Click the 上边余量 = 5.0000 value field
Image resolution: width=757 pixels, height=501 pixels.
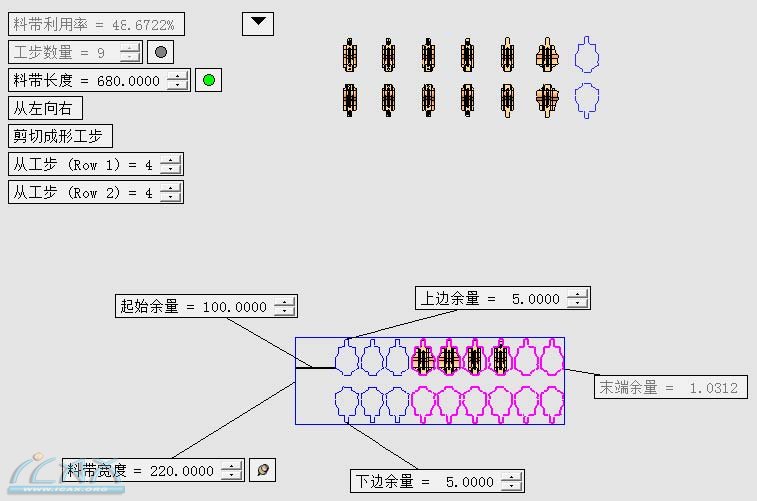pyautogui.click(x=503, y=298)
